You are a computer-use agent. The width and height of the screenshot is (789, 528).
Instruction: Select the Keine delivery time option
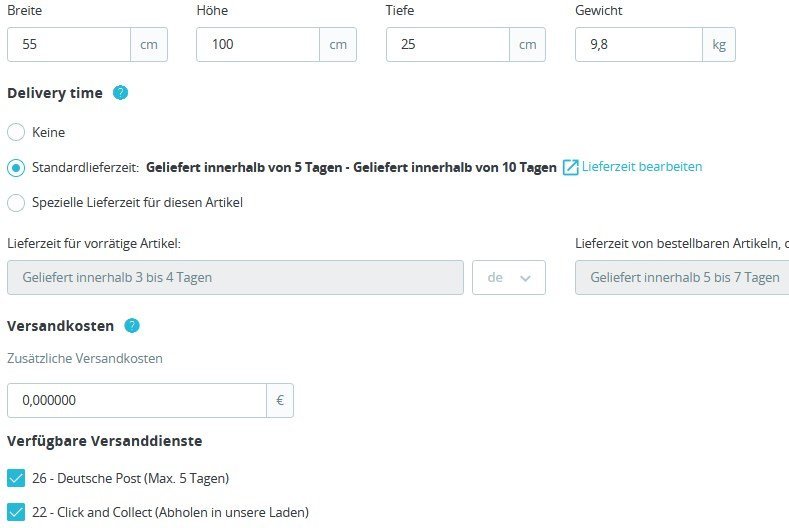click(16, 132)
